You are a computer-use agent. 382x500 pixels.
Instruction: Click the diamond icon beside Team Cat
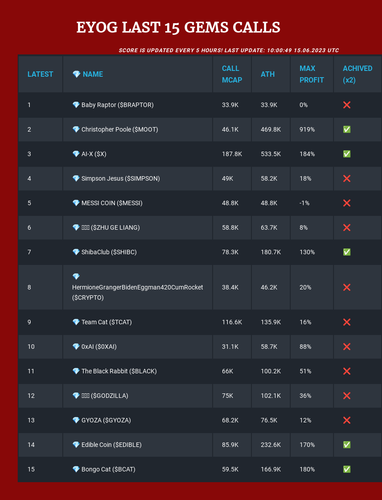point(76,322)
